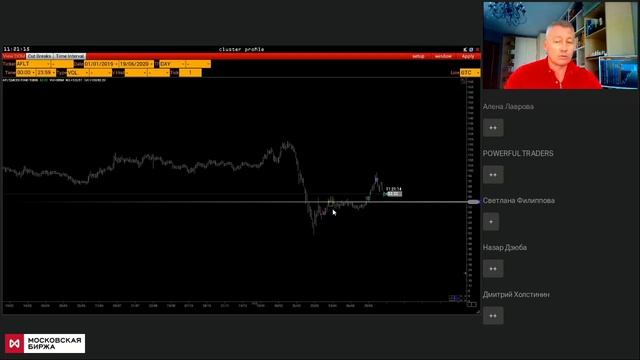Viewport: 640px width, 360px height.
Task: Click the name Светлана Филиппова
Action: tap(519, 200)
